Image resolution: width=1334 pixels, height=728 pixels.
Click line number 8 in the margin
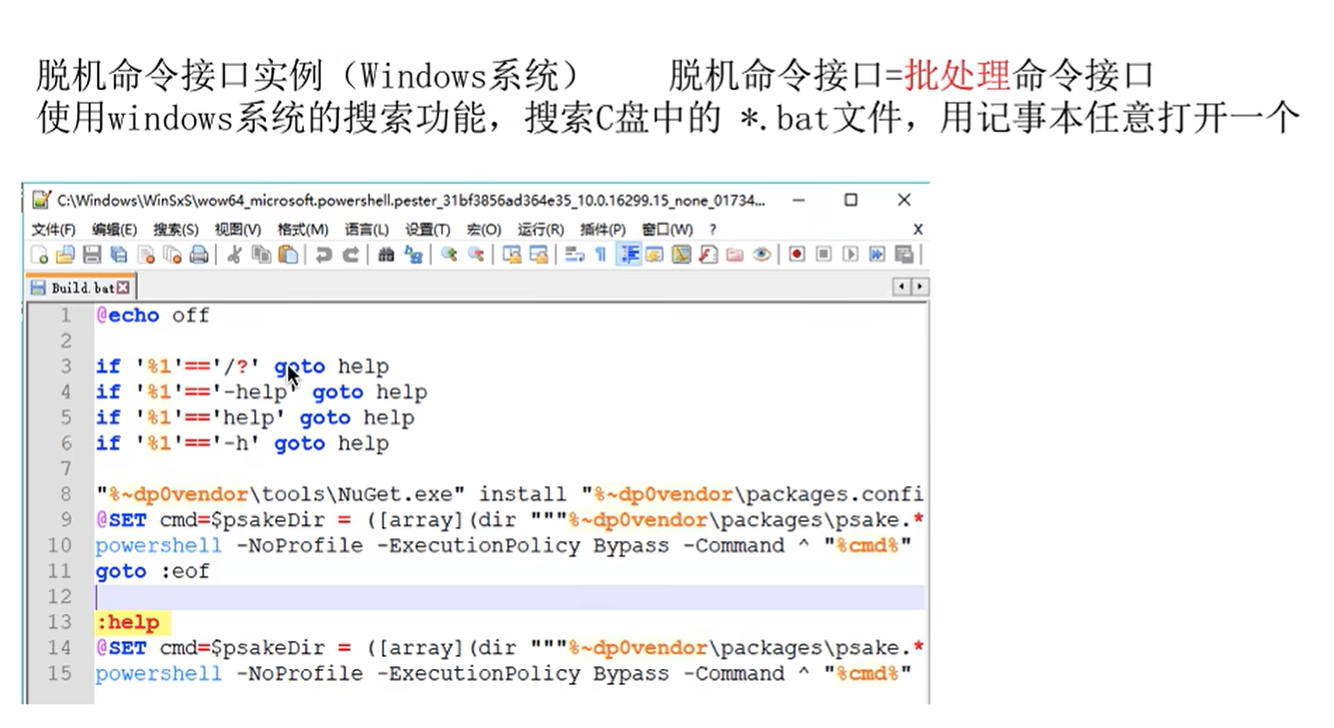point(65,494)
